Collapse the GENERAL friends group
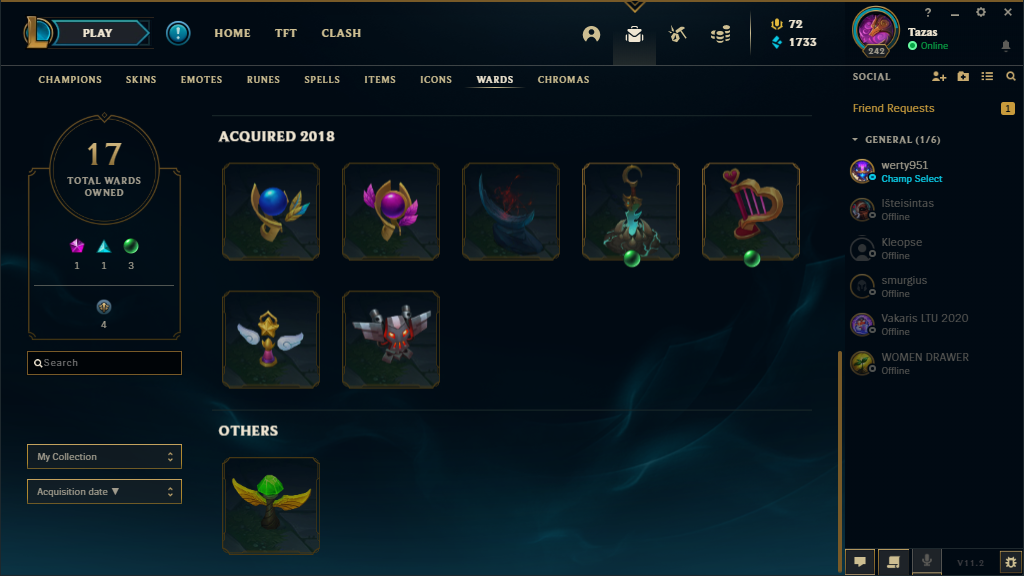This screenshot has width=1024, height=576. (855, 140)
